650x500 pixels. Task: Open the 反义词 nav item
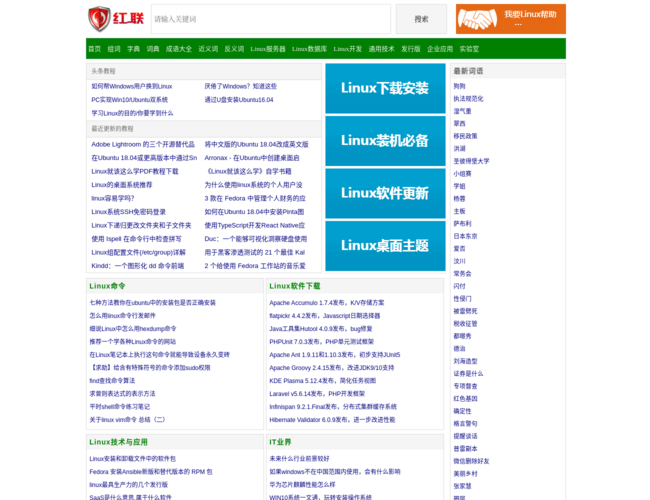234,49
